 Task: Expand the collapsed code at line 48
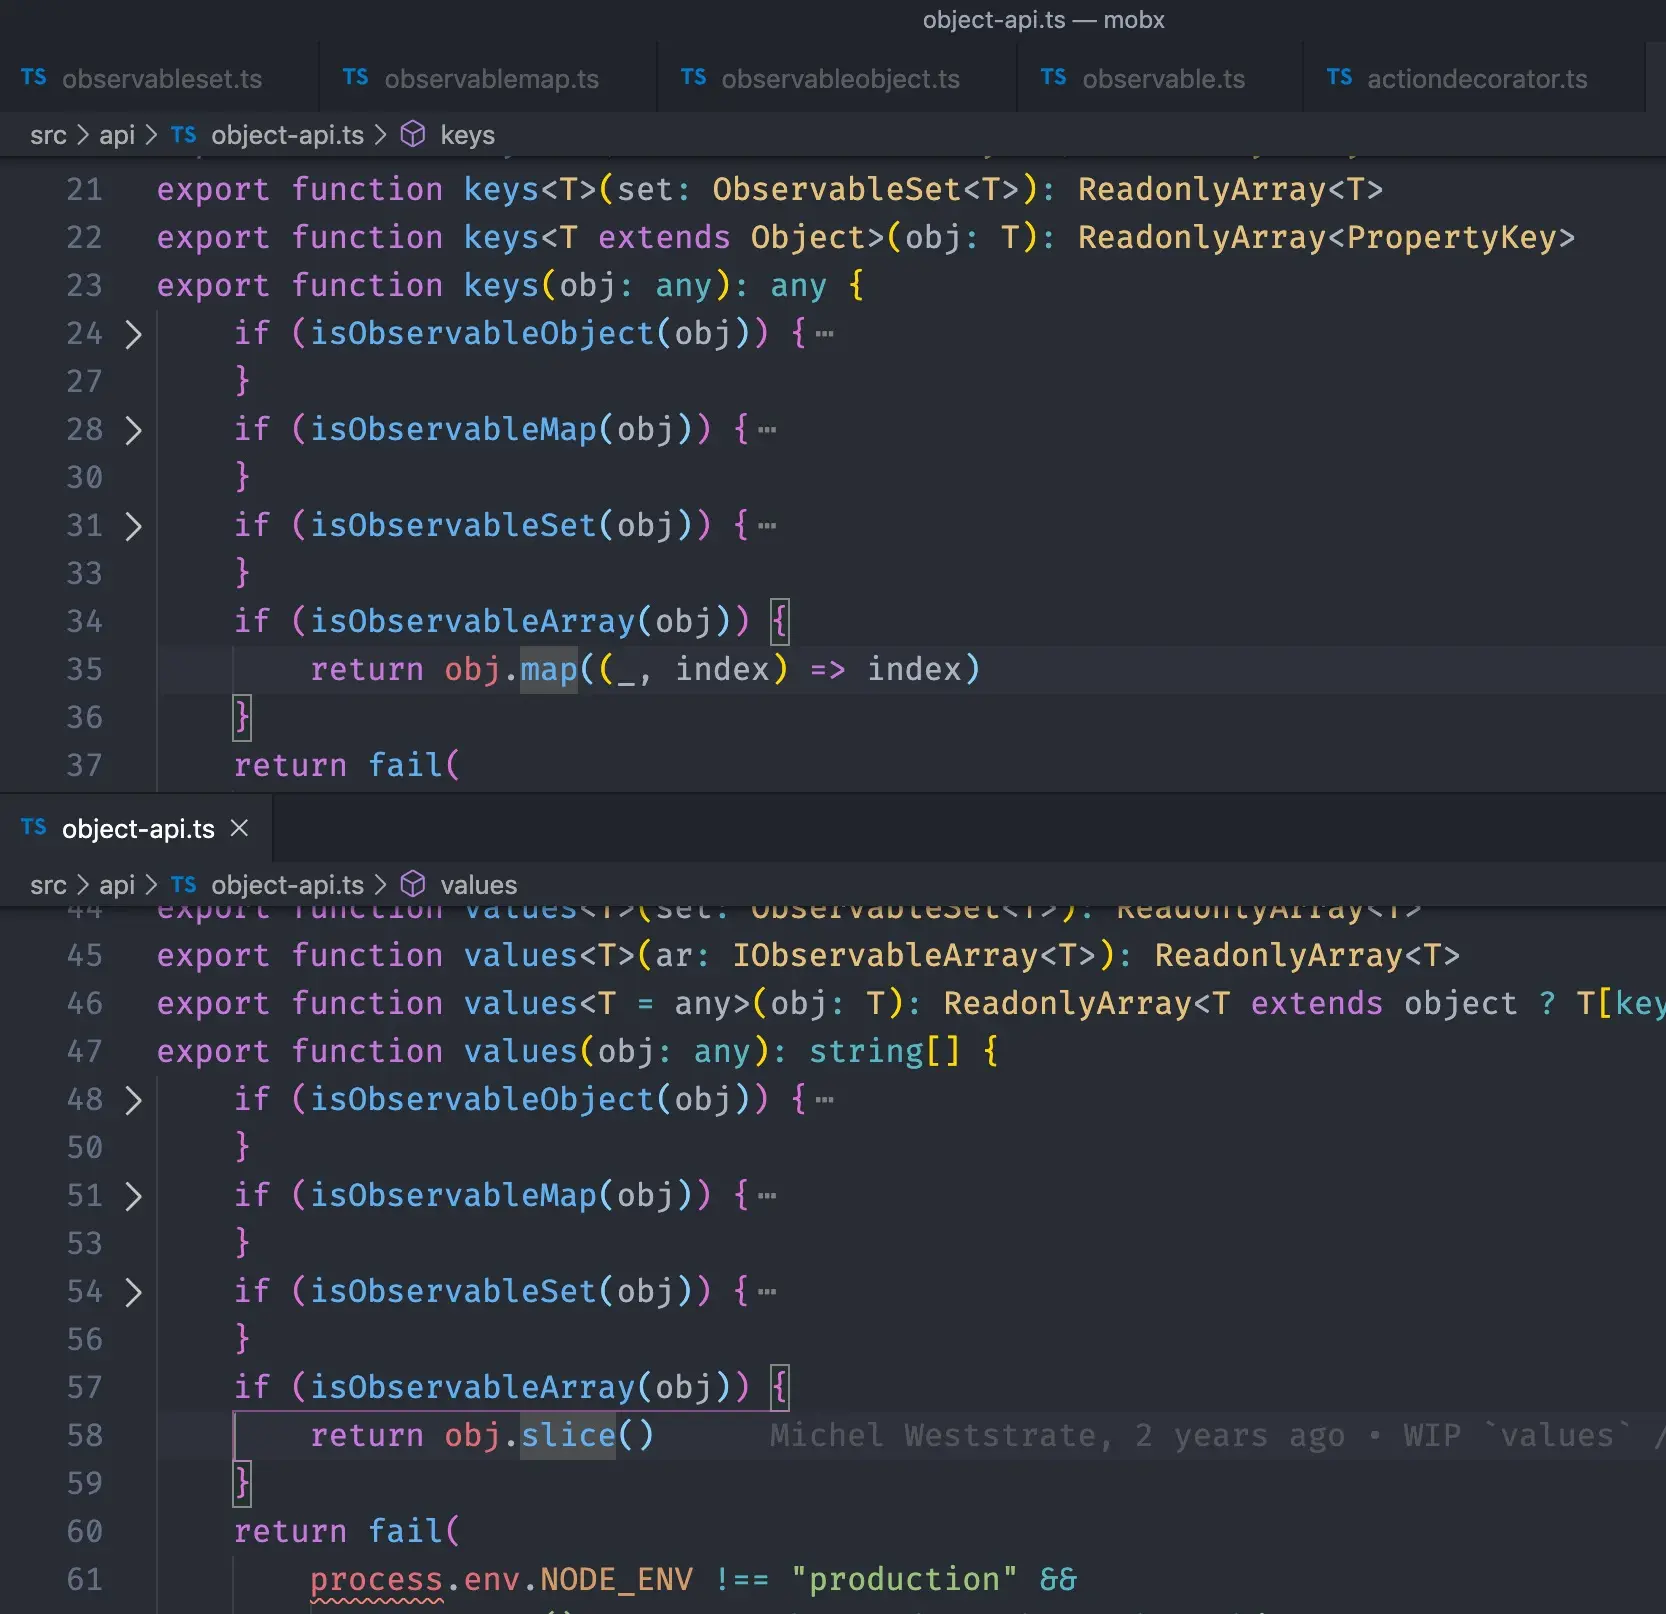135,1099
